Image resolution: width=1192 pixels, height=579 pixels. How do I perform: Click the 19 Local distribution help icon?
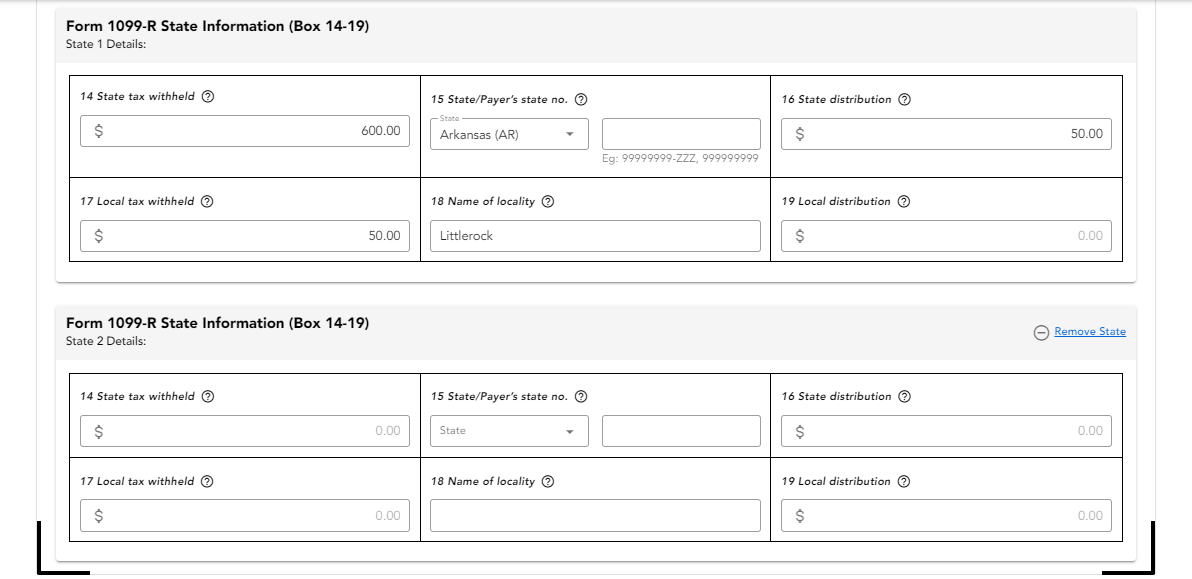(x=903, y=201)
